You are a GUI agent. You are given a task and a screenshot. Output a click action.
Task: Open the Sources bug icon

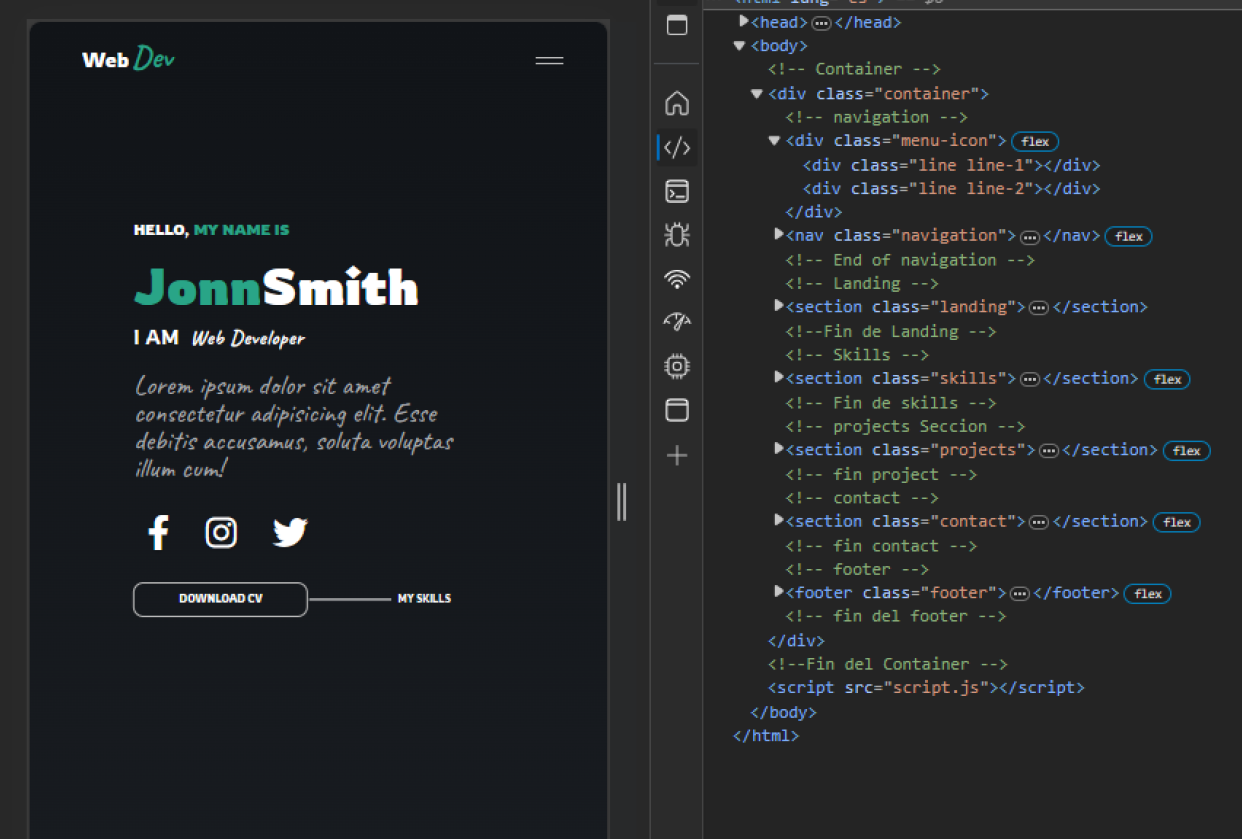point(677,235)
